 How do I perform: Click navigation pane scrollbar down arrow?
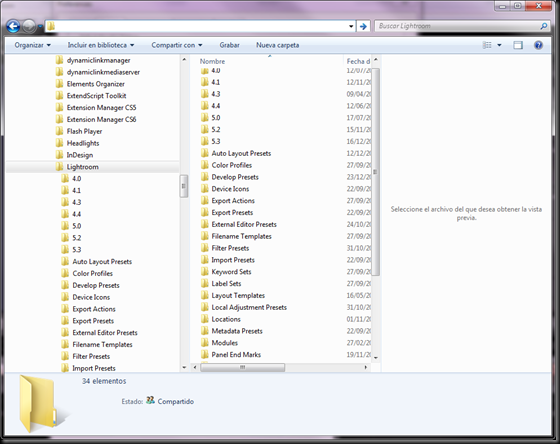184,367
